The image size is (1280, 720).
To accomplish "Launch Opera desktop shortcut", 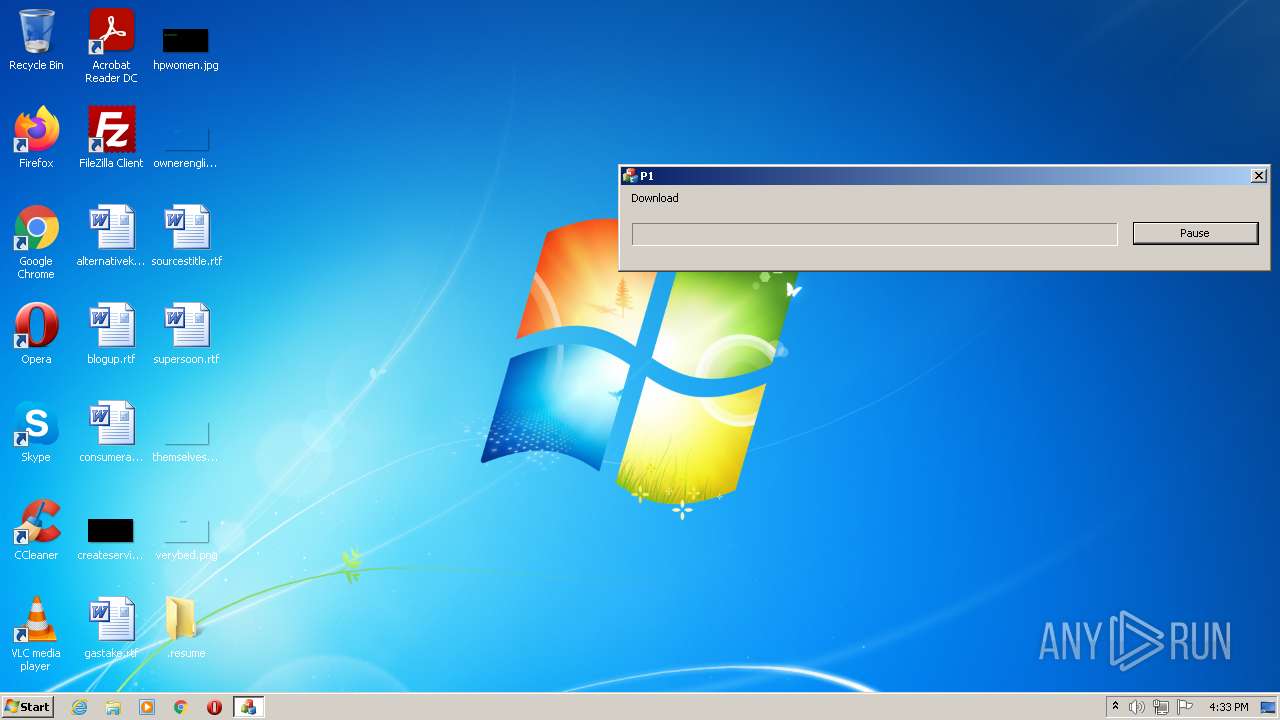I will [x=36, y=334].
